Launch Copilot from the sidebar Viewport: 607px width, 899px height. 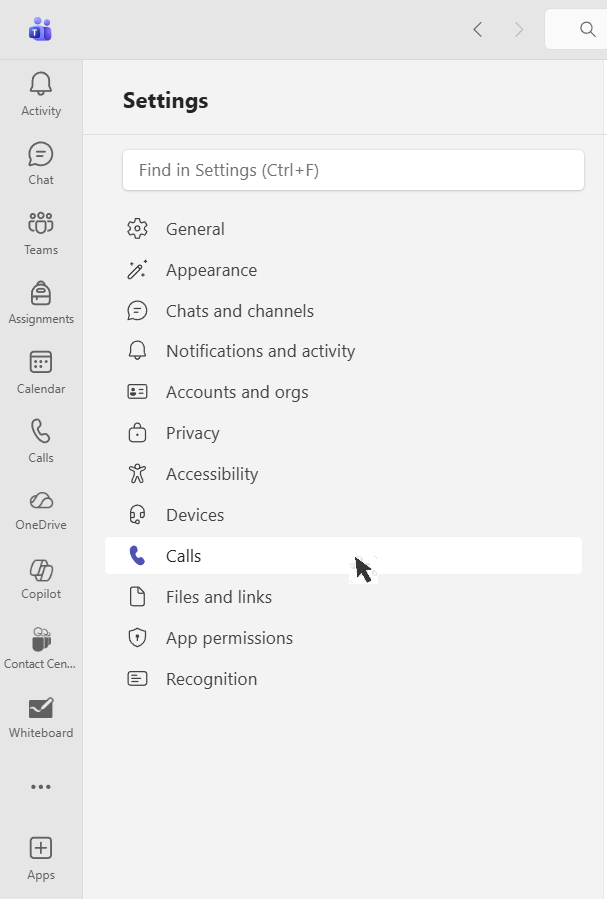[41, 579]
